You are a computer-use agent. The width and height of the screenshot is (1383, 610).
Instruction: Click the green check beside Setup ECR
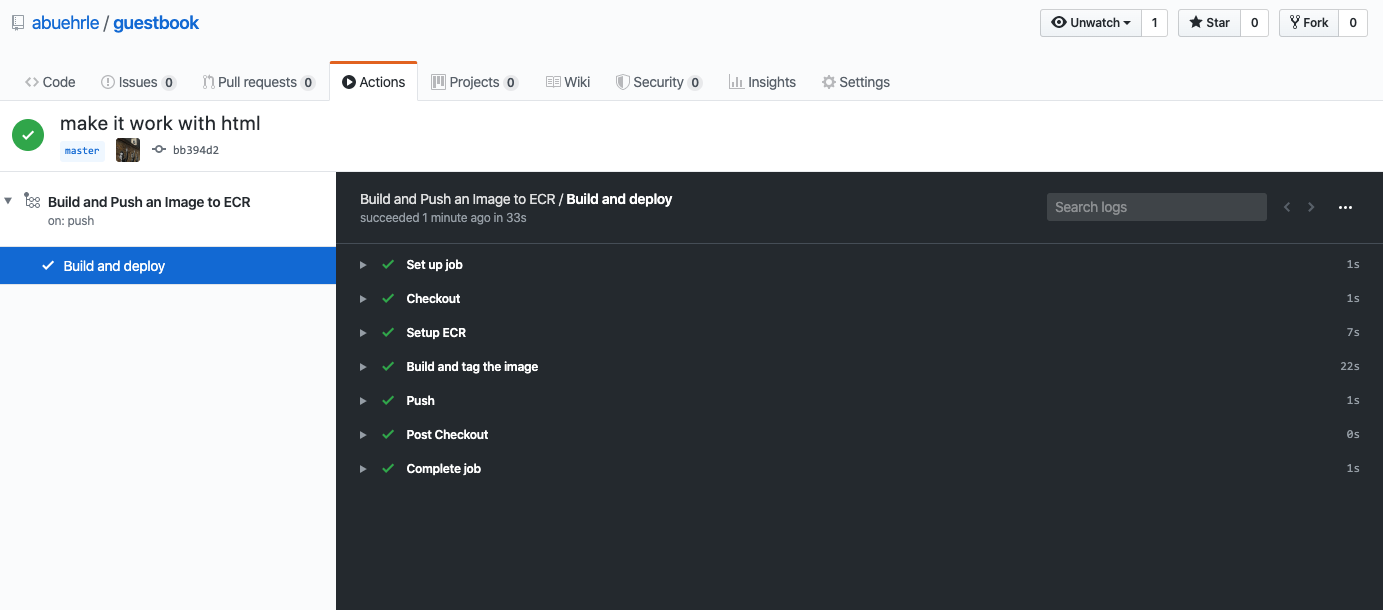[388, 333]
